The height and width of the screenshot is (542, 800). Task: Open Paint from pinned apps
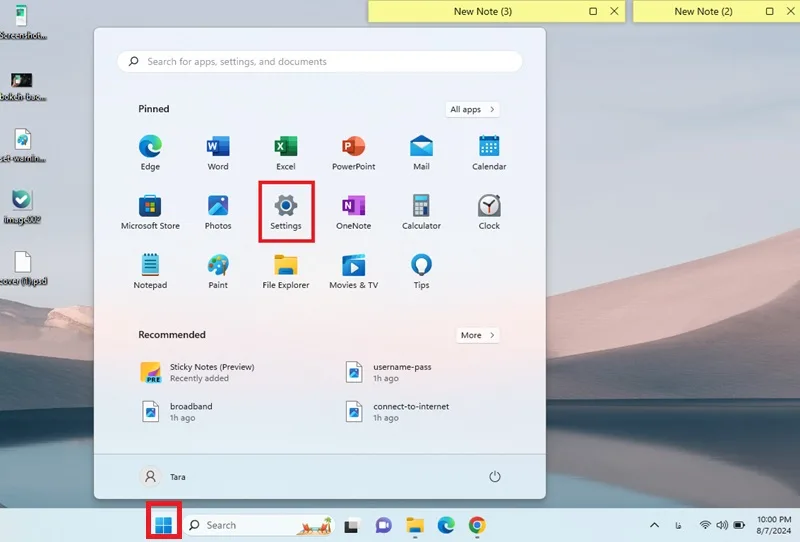pos(218,271)
